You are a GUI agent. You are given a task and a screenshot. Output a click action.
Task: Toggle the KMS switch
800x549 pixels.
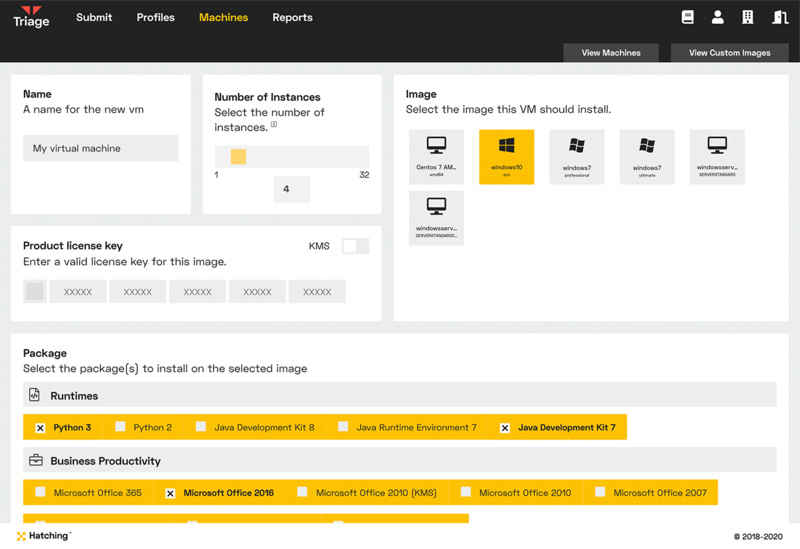(x=356, y=246)
